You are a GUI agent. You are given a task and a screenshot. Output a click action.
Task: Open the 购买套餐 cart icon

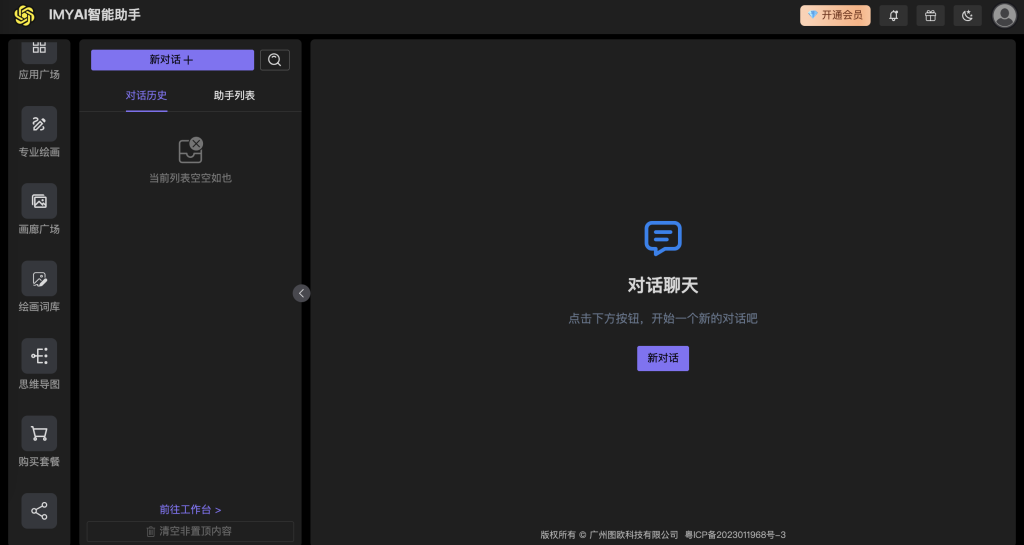coord(39,433)
